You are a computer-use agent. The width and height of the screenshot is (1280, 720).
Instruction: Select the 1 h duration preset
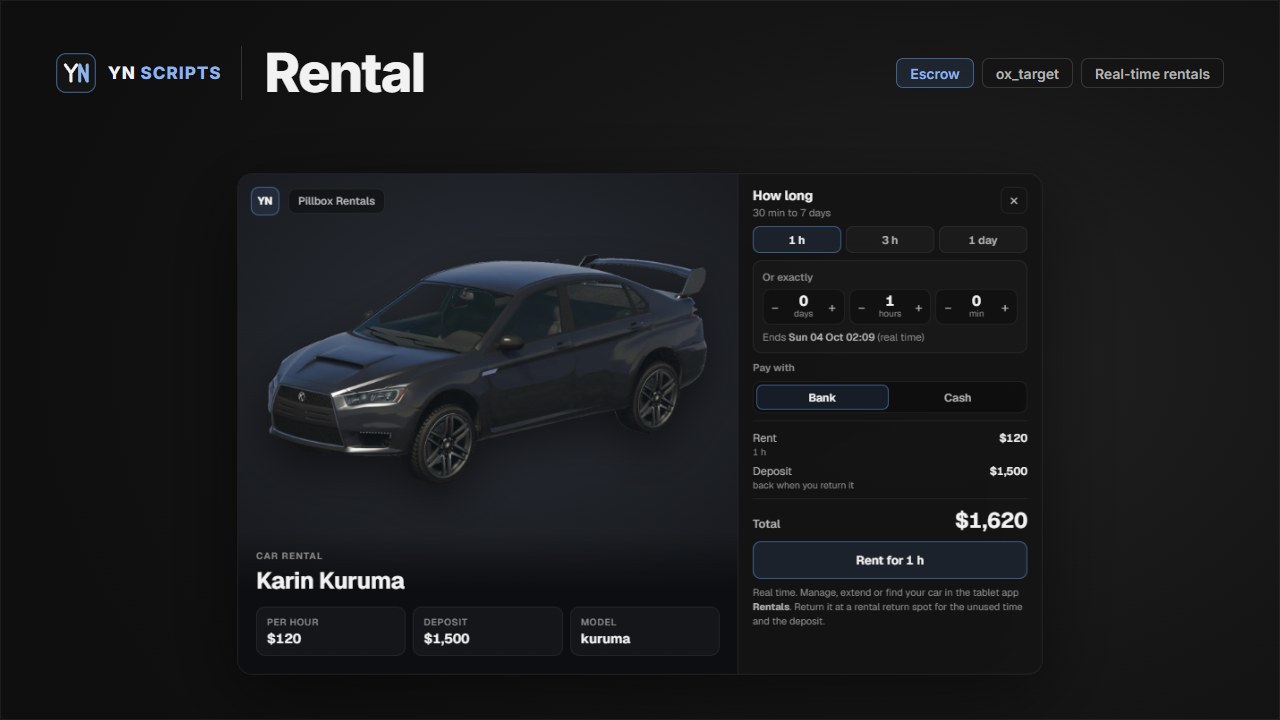797,240
